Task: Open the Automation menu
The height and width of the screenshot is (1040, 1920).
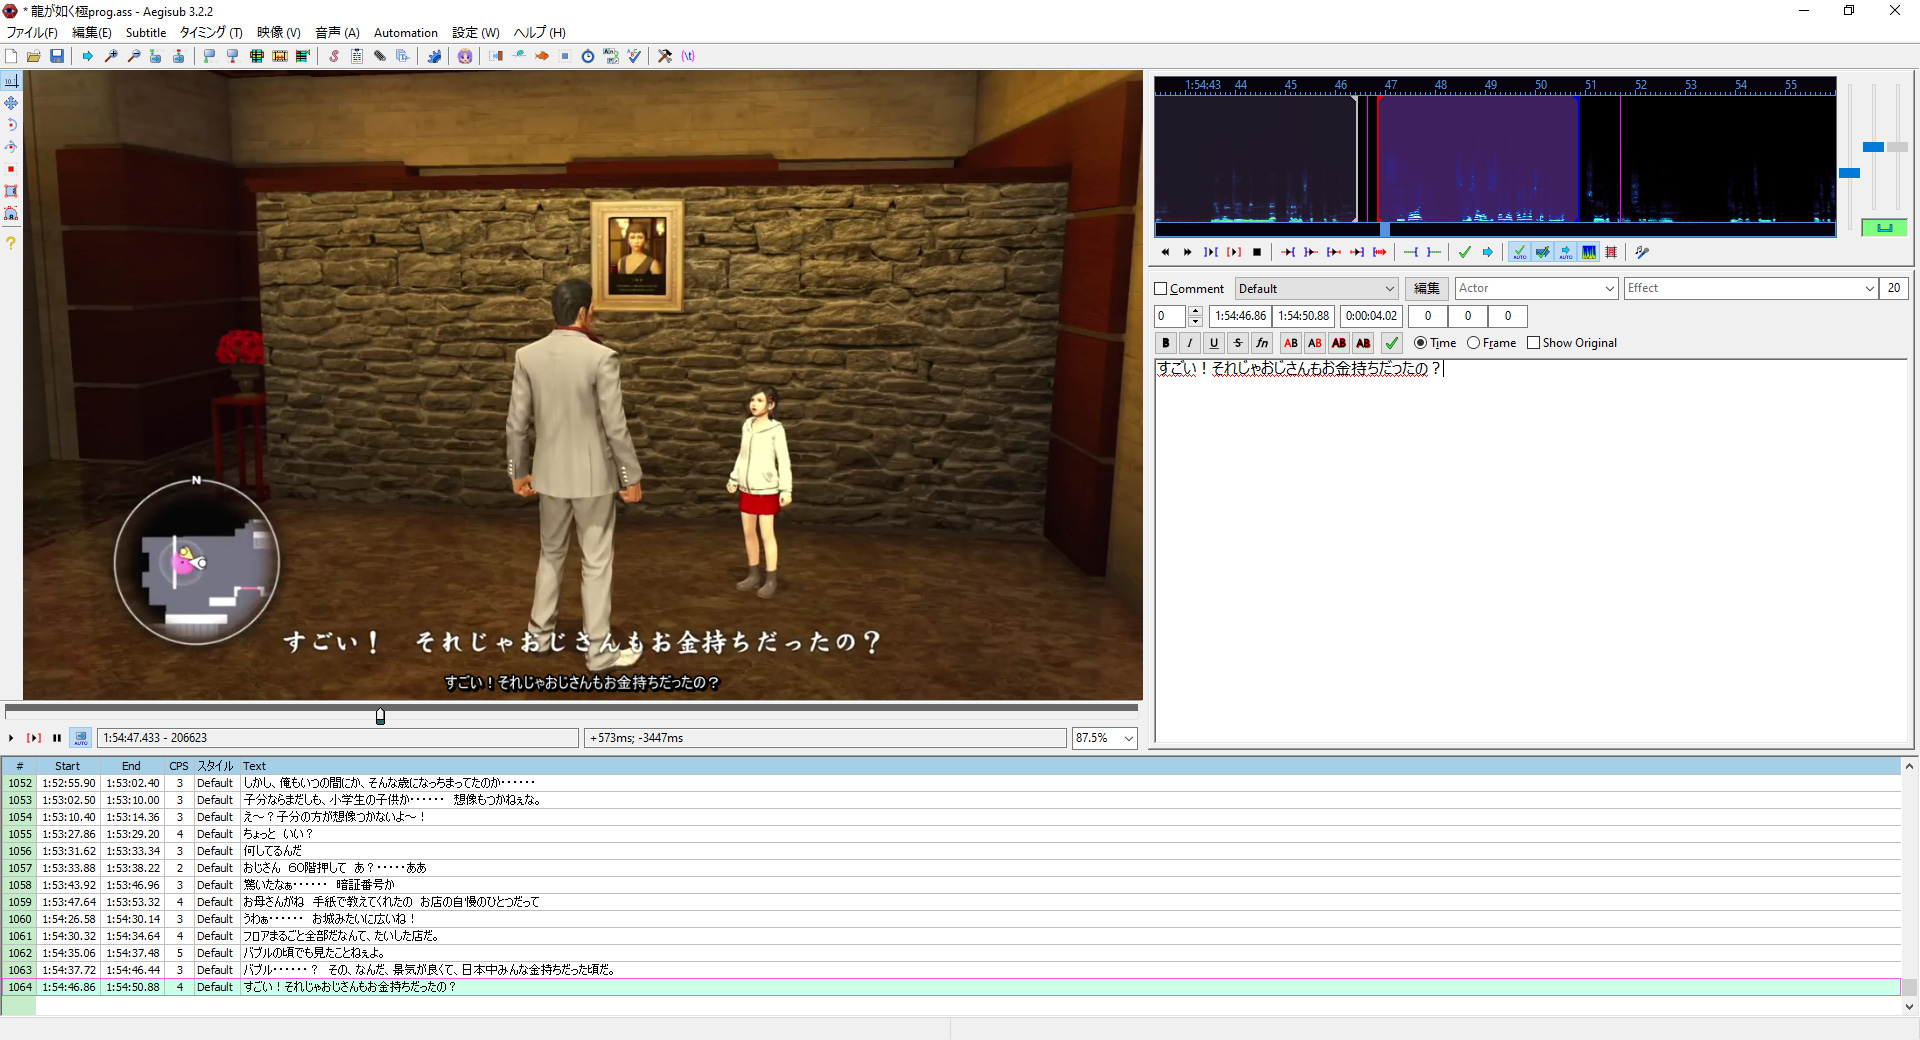Action: (405, 33)
